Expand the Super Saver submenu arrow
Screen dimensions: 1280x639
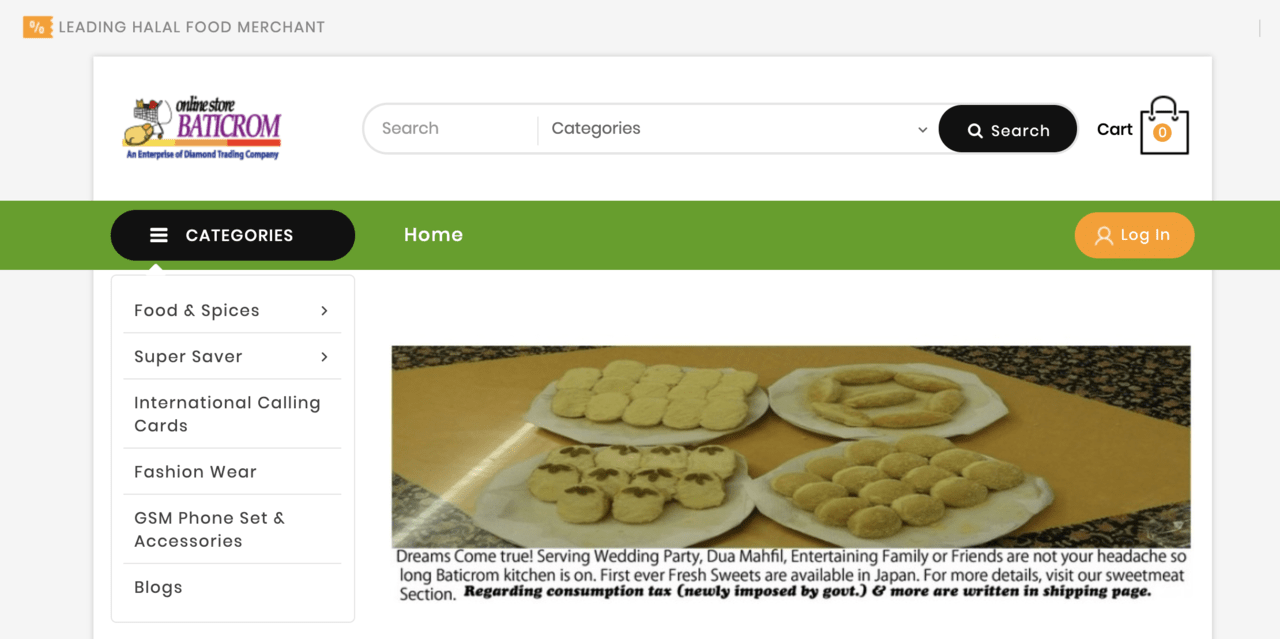point(324,357)
